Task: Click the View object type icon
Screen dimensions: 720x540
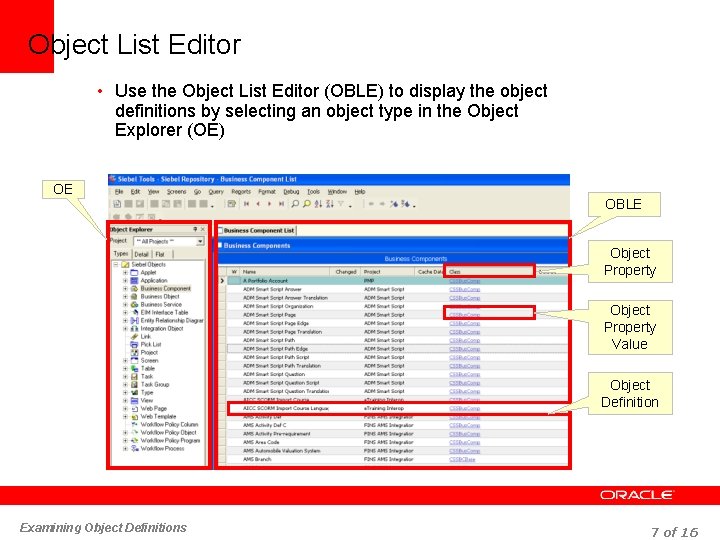Action: tap(134, 400)
